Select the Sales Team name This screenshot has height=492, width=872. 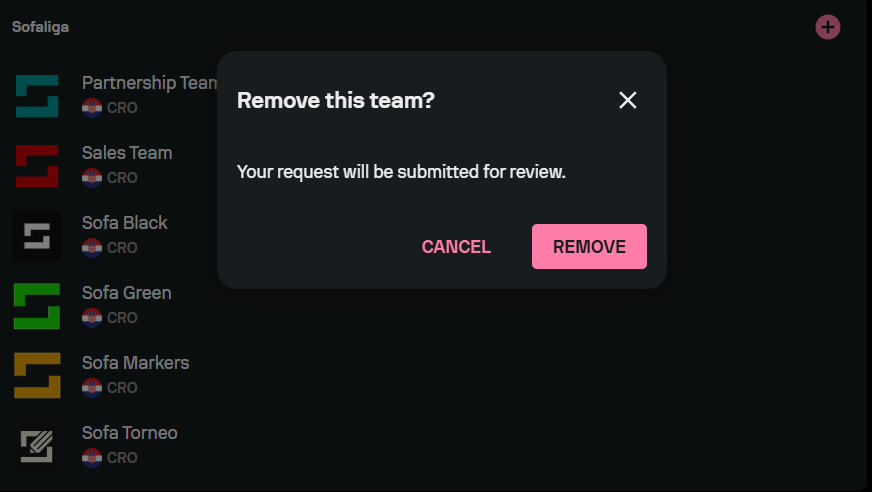(x=127, y=153)
